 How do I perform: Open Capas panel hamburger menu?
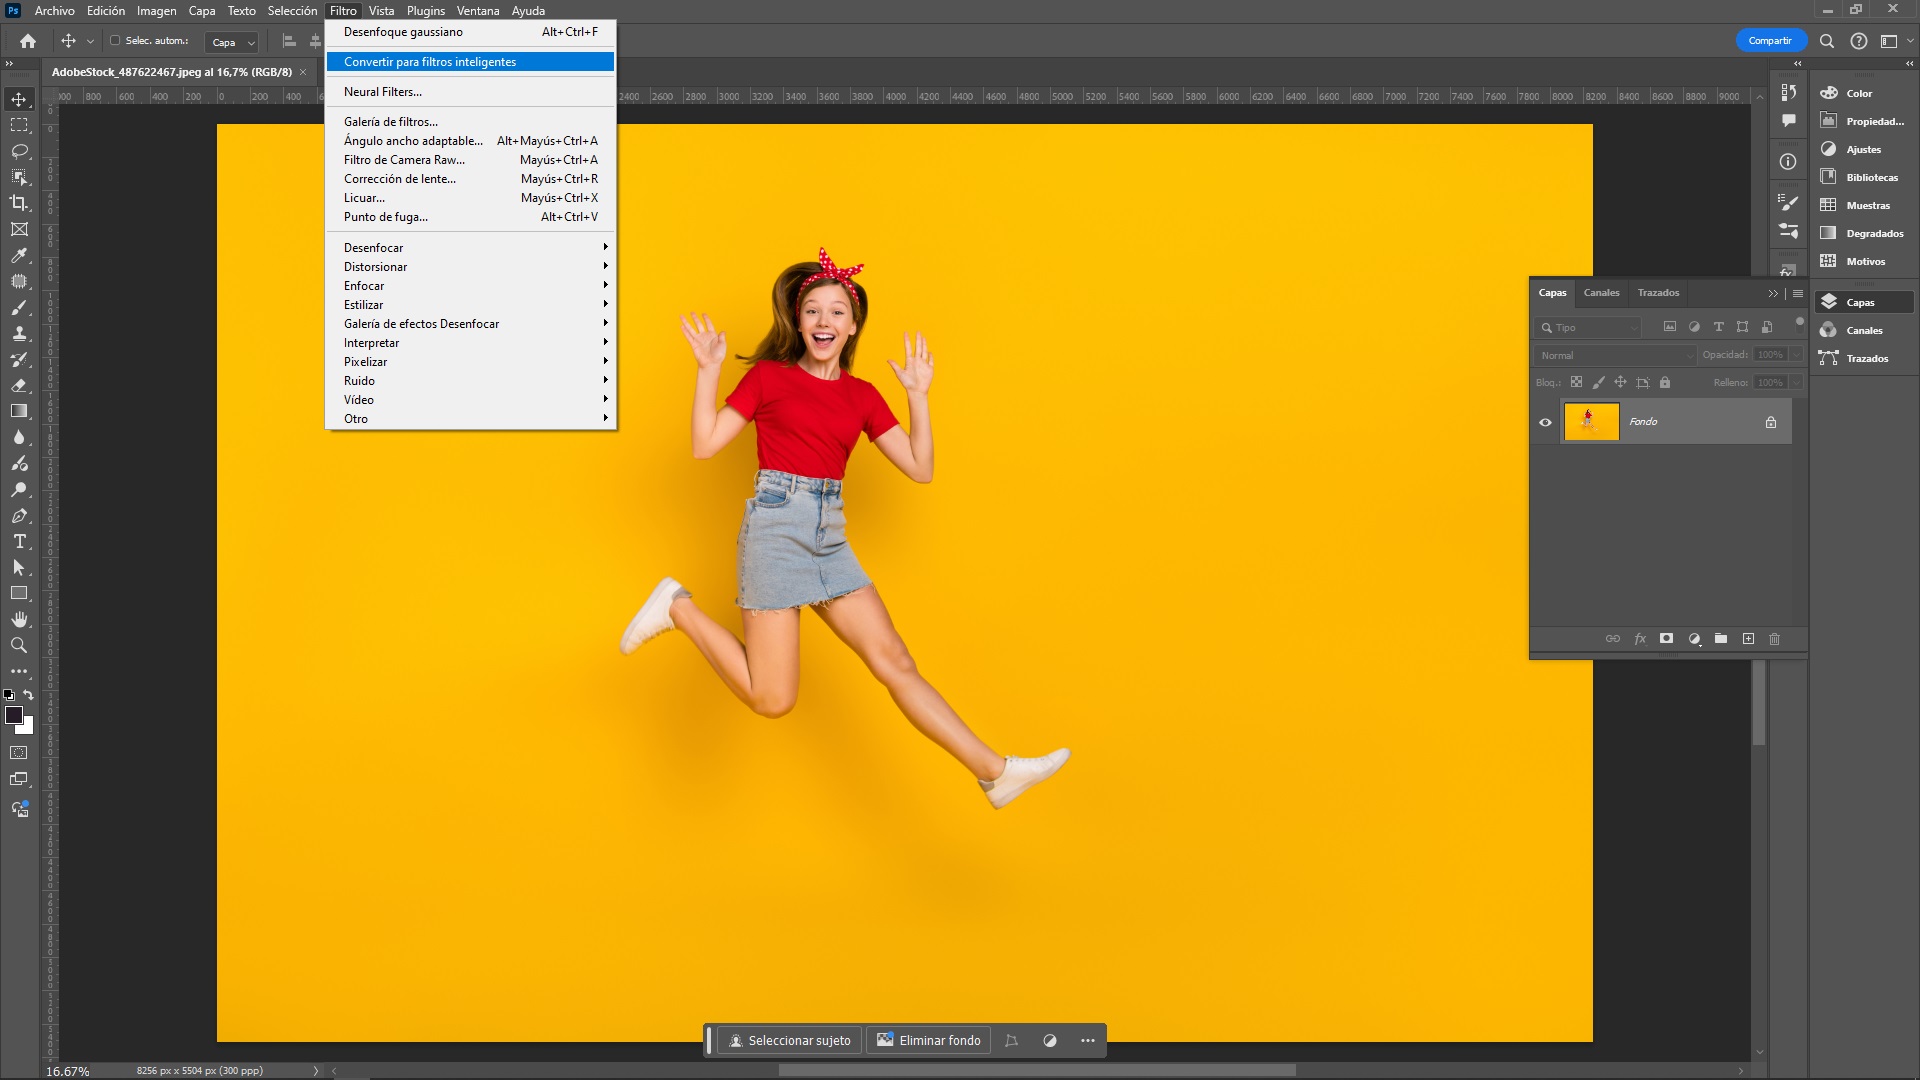[x=1798, y=293]
